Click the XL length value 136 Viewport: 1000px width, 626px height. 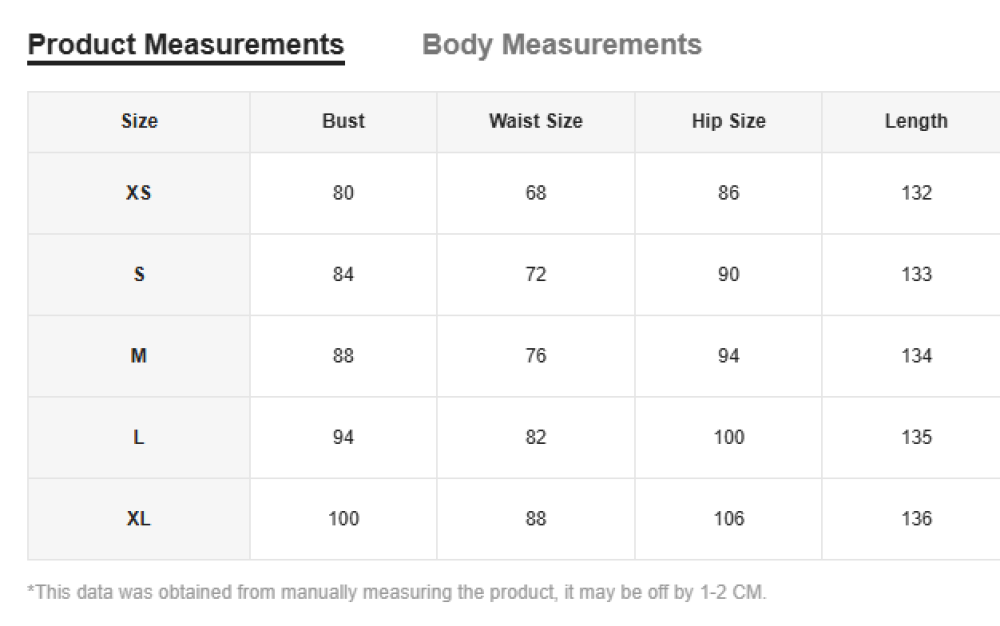[x=916, y=519]
